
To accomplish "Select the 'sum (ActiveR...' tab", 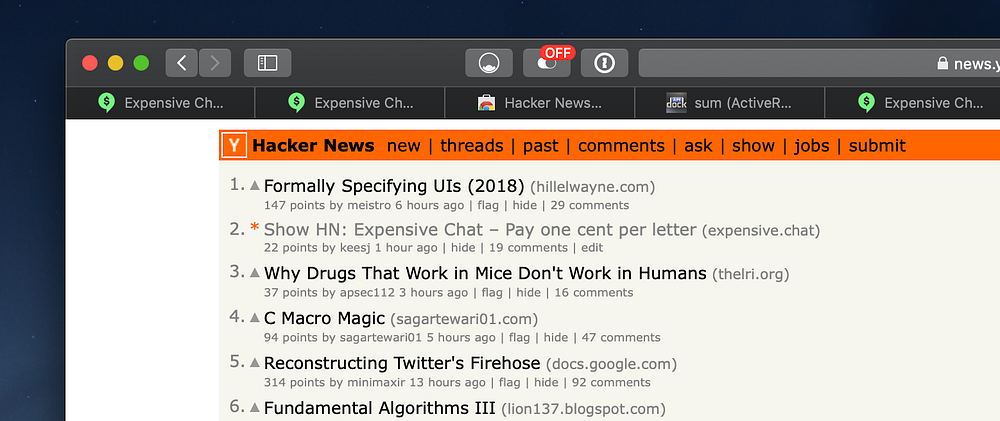I will click(x=730, y=103).
